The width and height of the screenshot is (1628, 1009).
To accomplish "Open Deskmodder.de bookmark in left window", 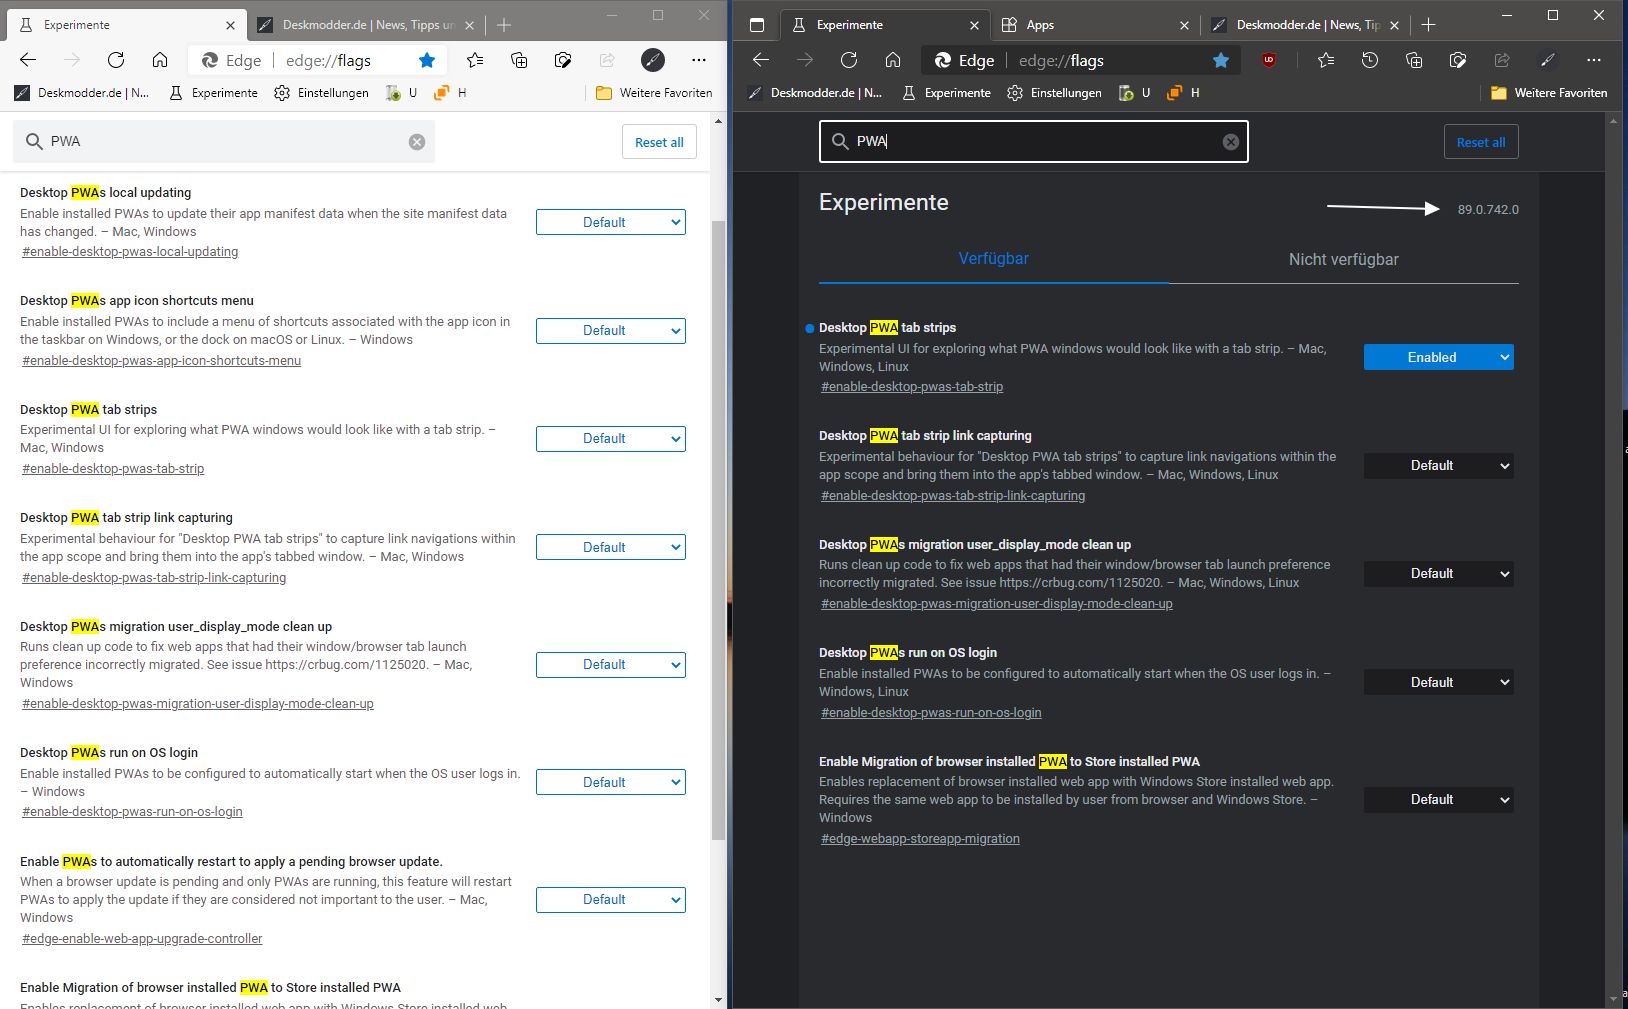I will click(82, 93).
